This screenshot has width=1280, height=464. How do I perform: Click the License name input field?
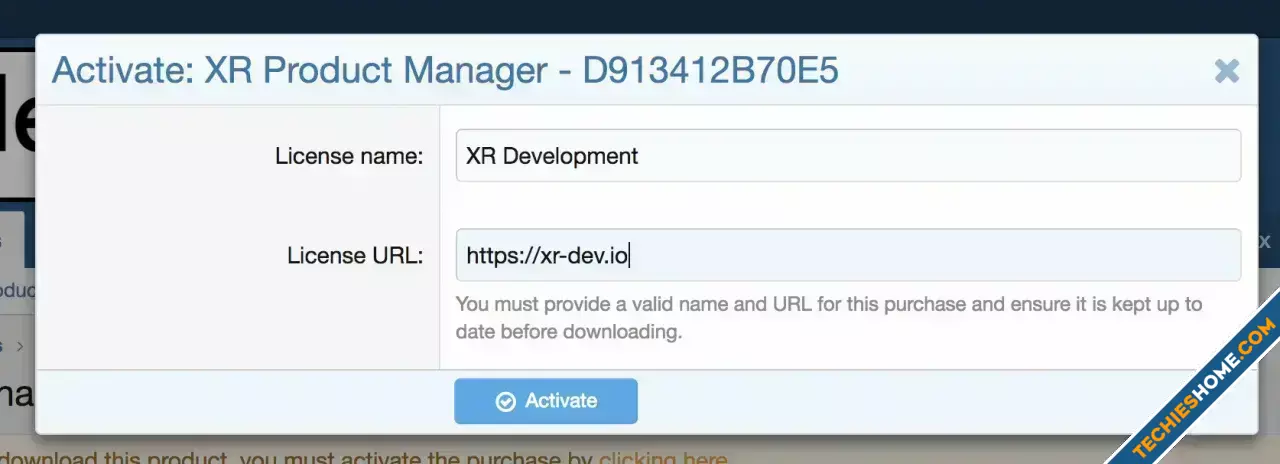tap(848, 156)
